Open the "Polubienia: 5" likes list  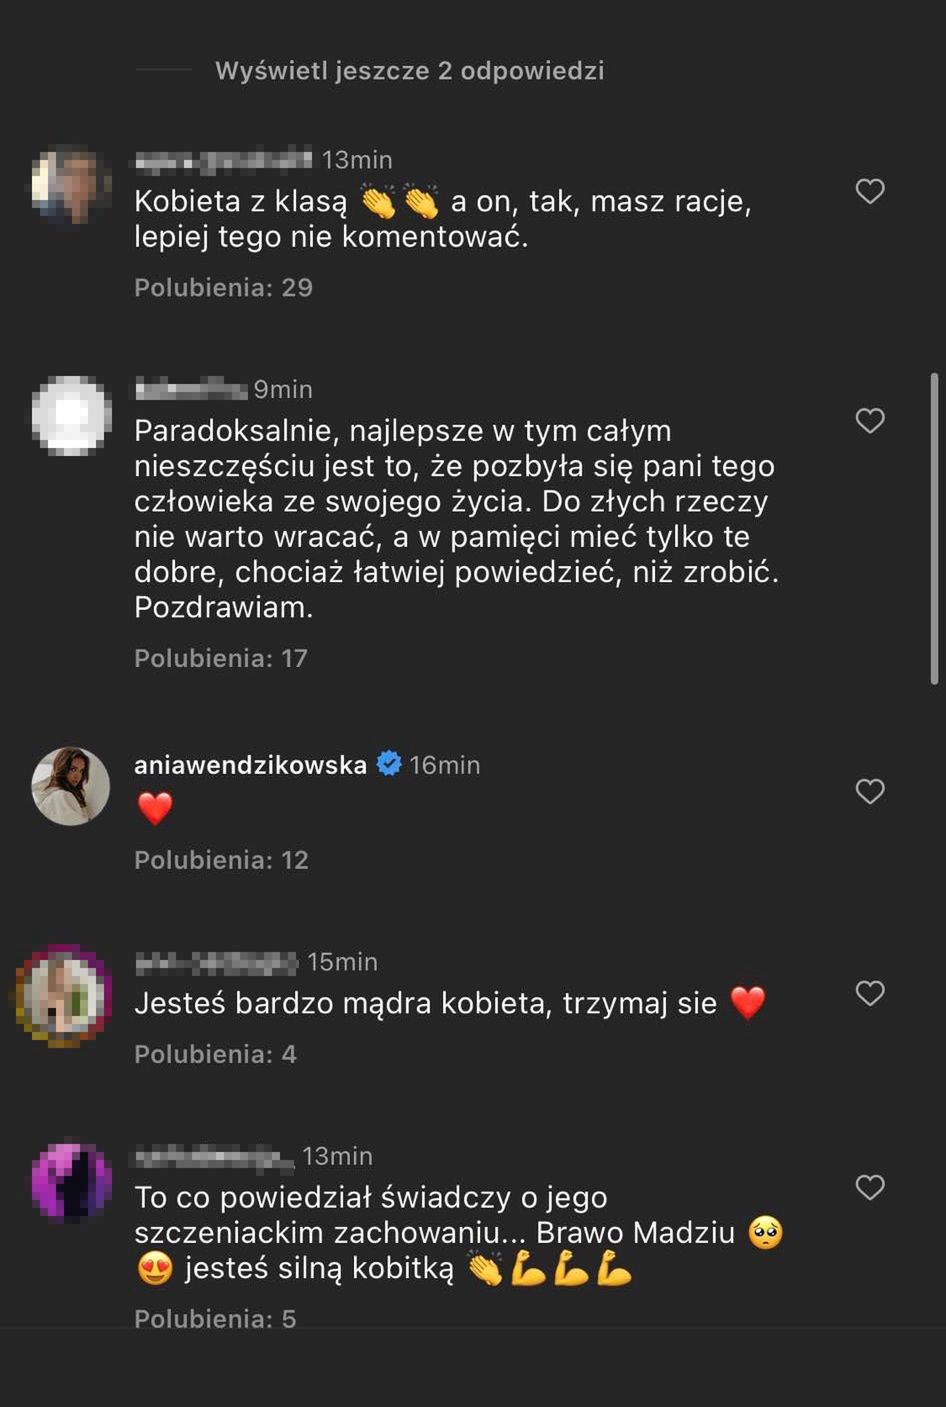tap(215, 1318)
